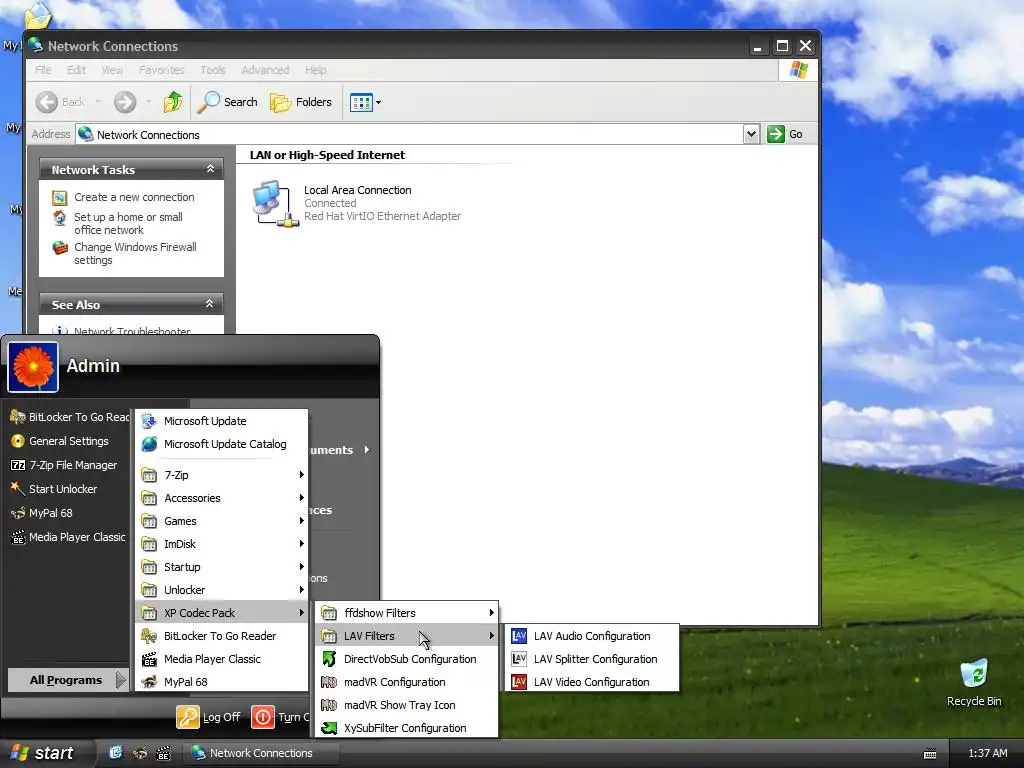Click the on-screen keyboard tray icon

click(930, 754)
